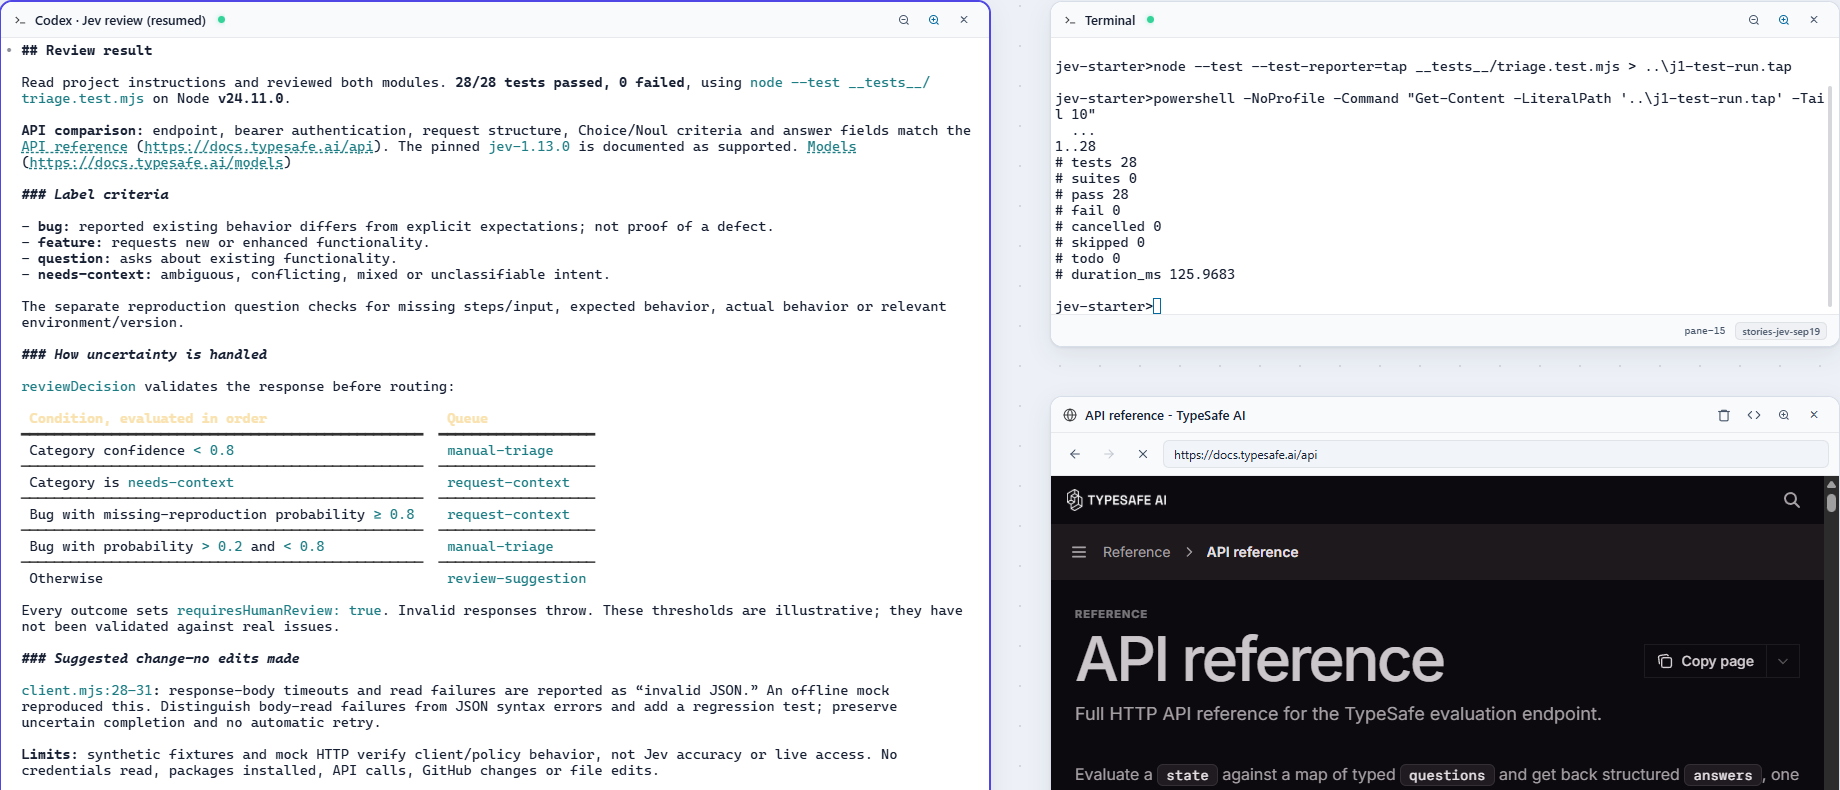The image size is (1840, 790).
Task: Open the docs sidebar hamburger menu
Action: (x=1079, y=552)
